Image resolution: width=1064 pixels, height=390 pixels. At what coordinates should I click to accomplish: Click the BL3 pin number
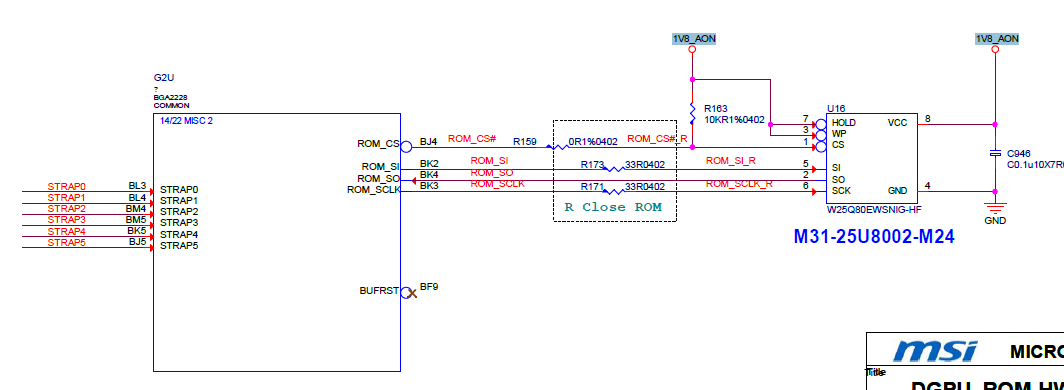[x=137, y=186]
